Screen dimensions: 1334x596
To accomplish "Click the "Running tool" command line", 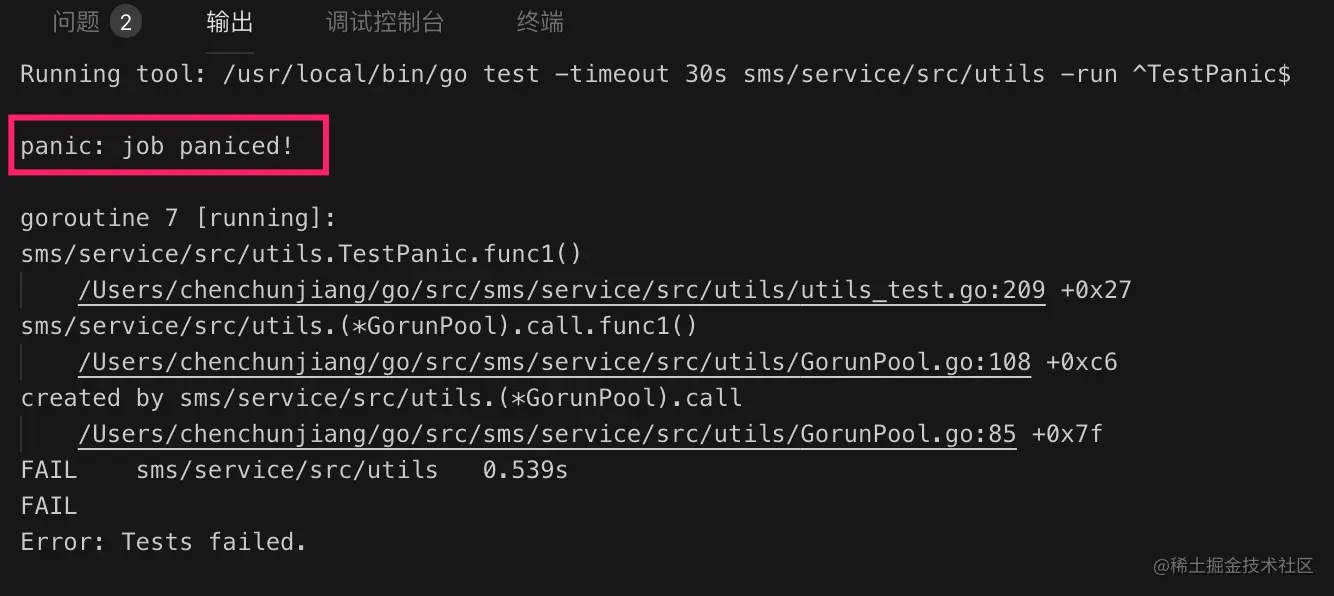I will (x=655, y=74).
